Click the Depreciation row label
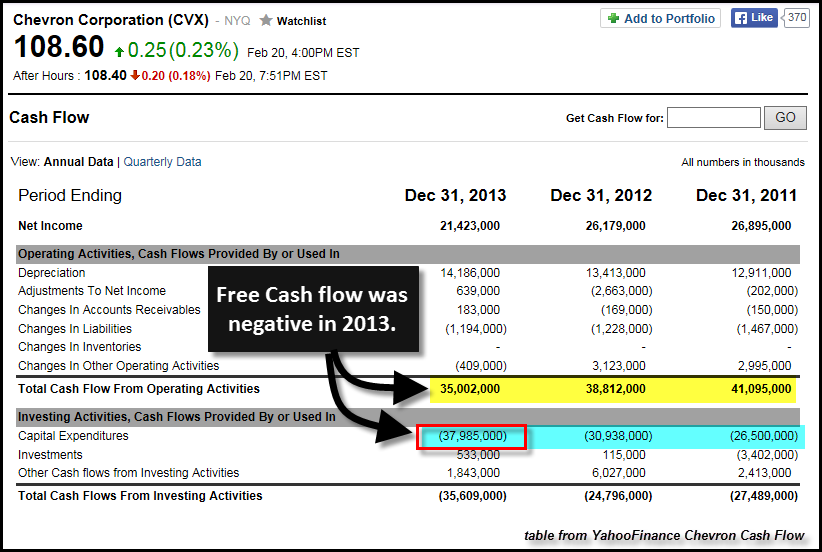The image size is (822, 552). click(51, 273)
